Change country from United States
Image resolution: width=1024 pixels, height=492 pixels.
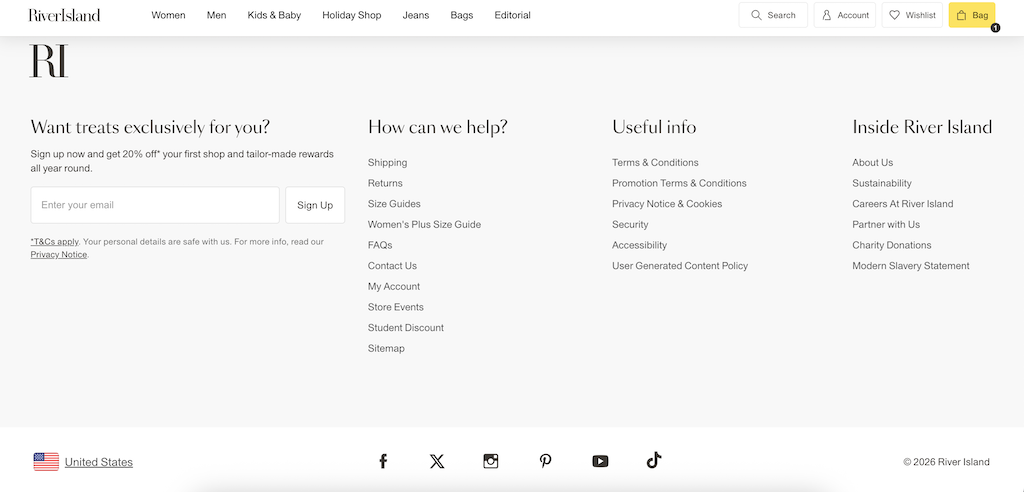(99, 462)
